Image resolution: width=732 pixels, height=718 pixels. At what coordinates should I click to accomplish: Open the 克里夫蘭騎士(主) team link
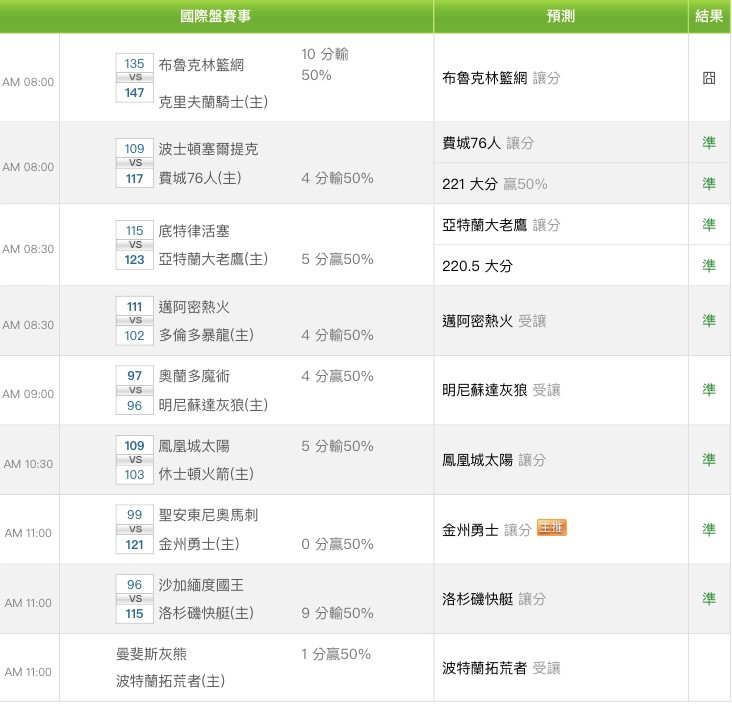(213, 102)
